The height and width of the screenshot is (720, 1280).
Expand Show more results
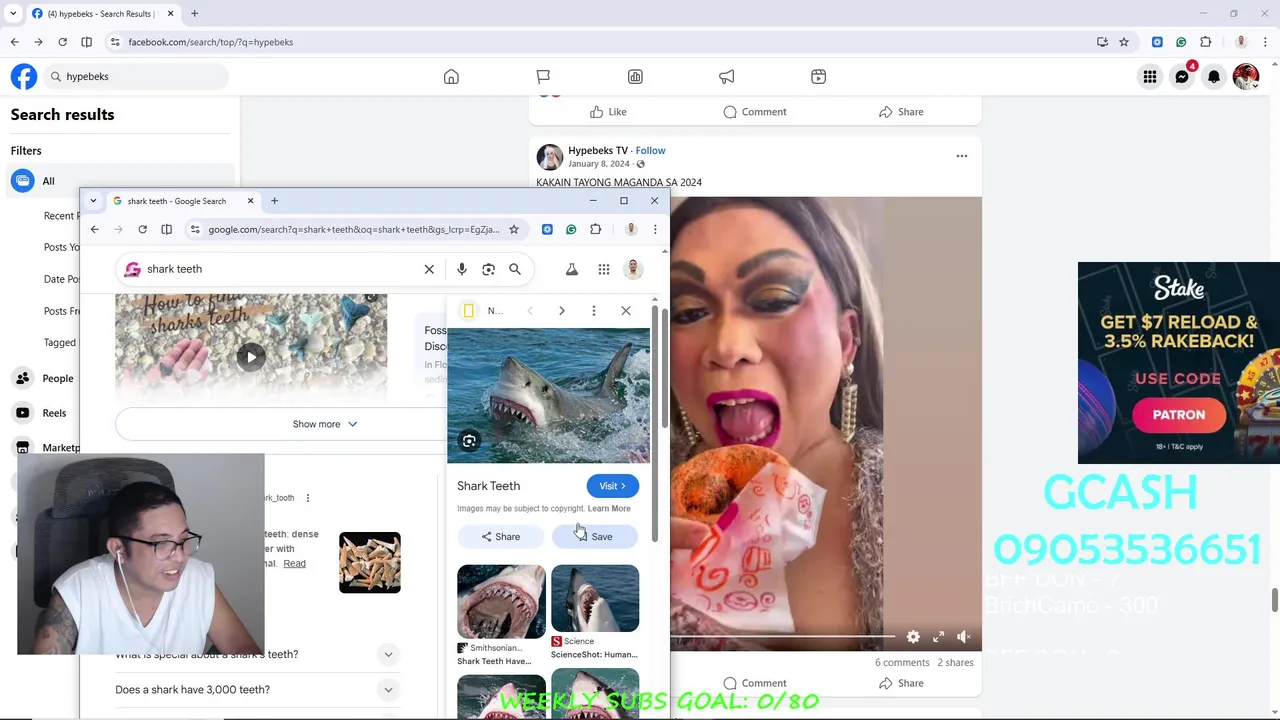pos(324,424)
